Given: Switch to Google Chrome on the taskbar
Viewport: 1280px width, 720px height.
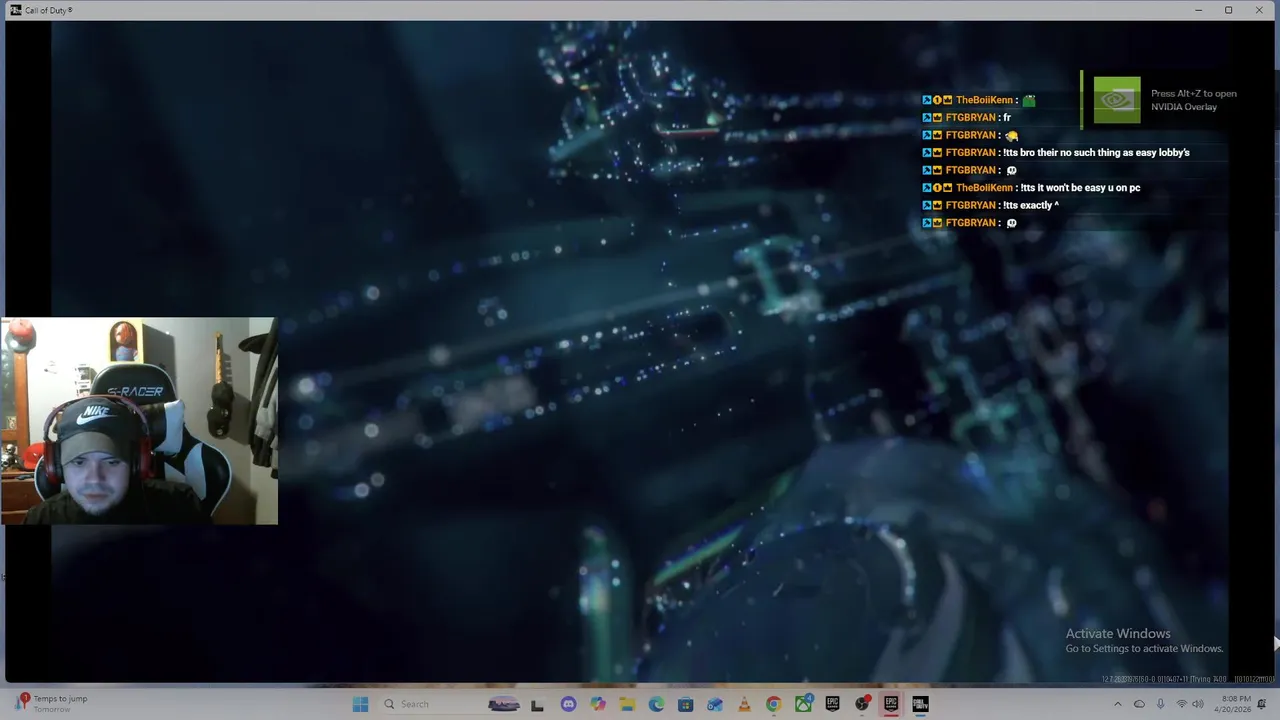Looking at the screenshot, I should [x=773, y=704].
